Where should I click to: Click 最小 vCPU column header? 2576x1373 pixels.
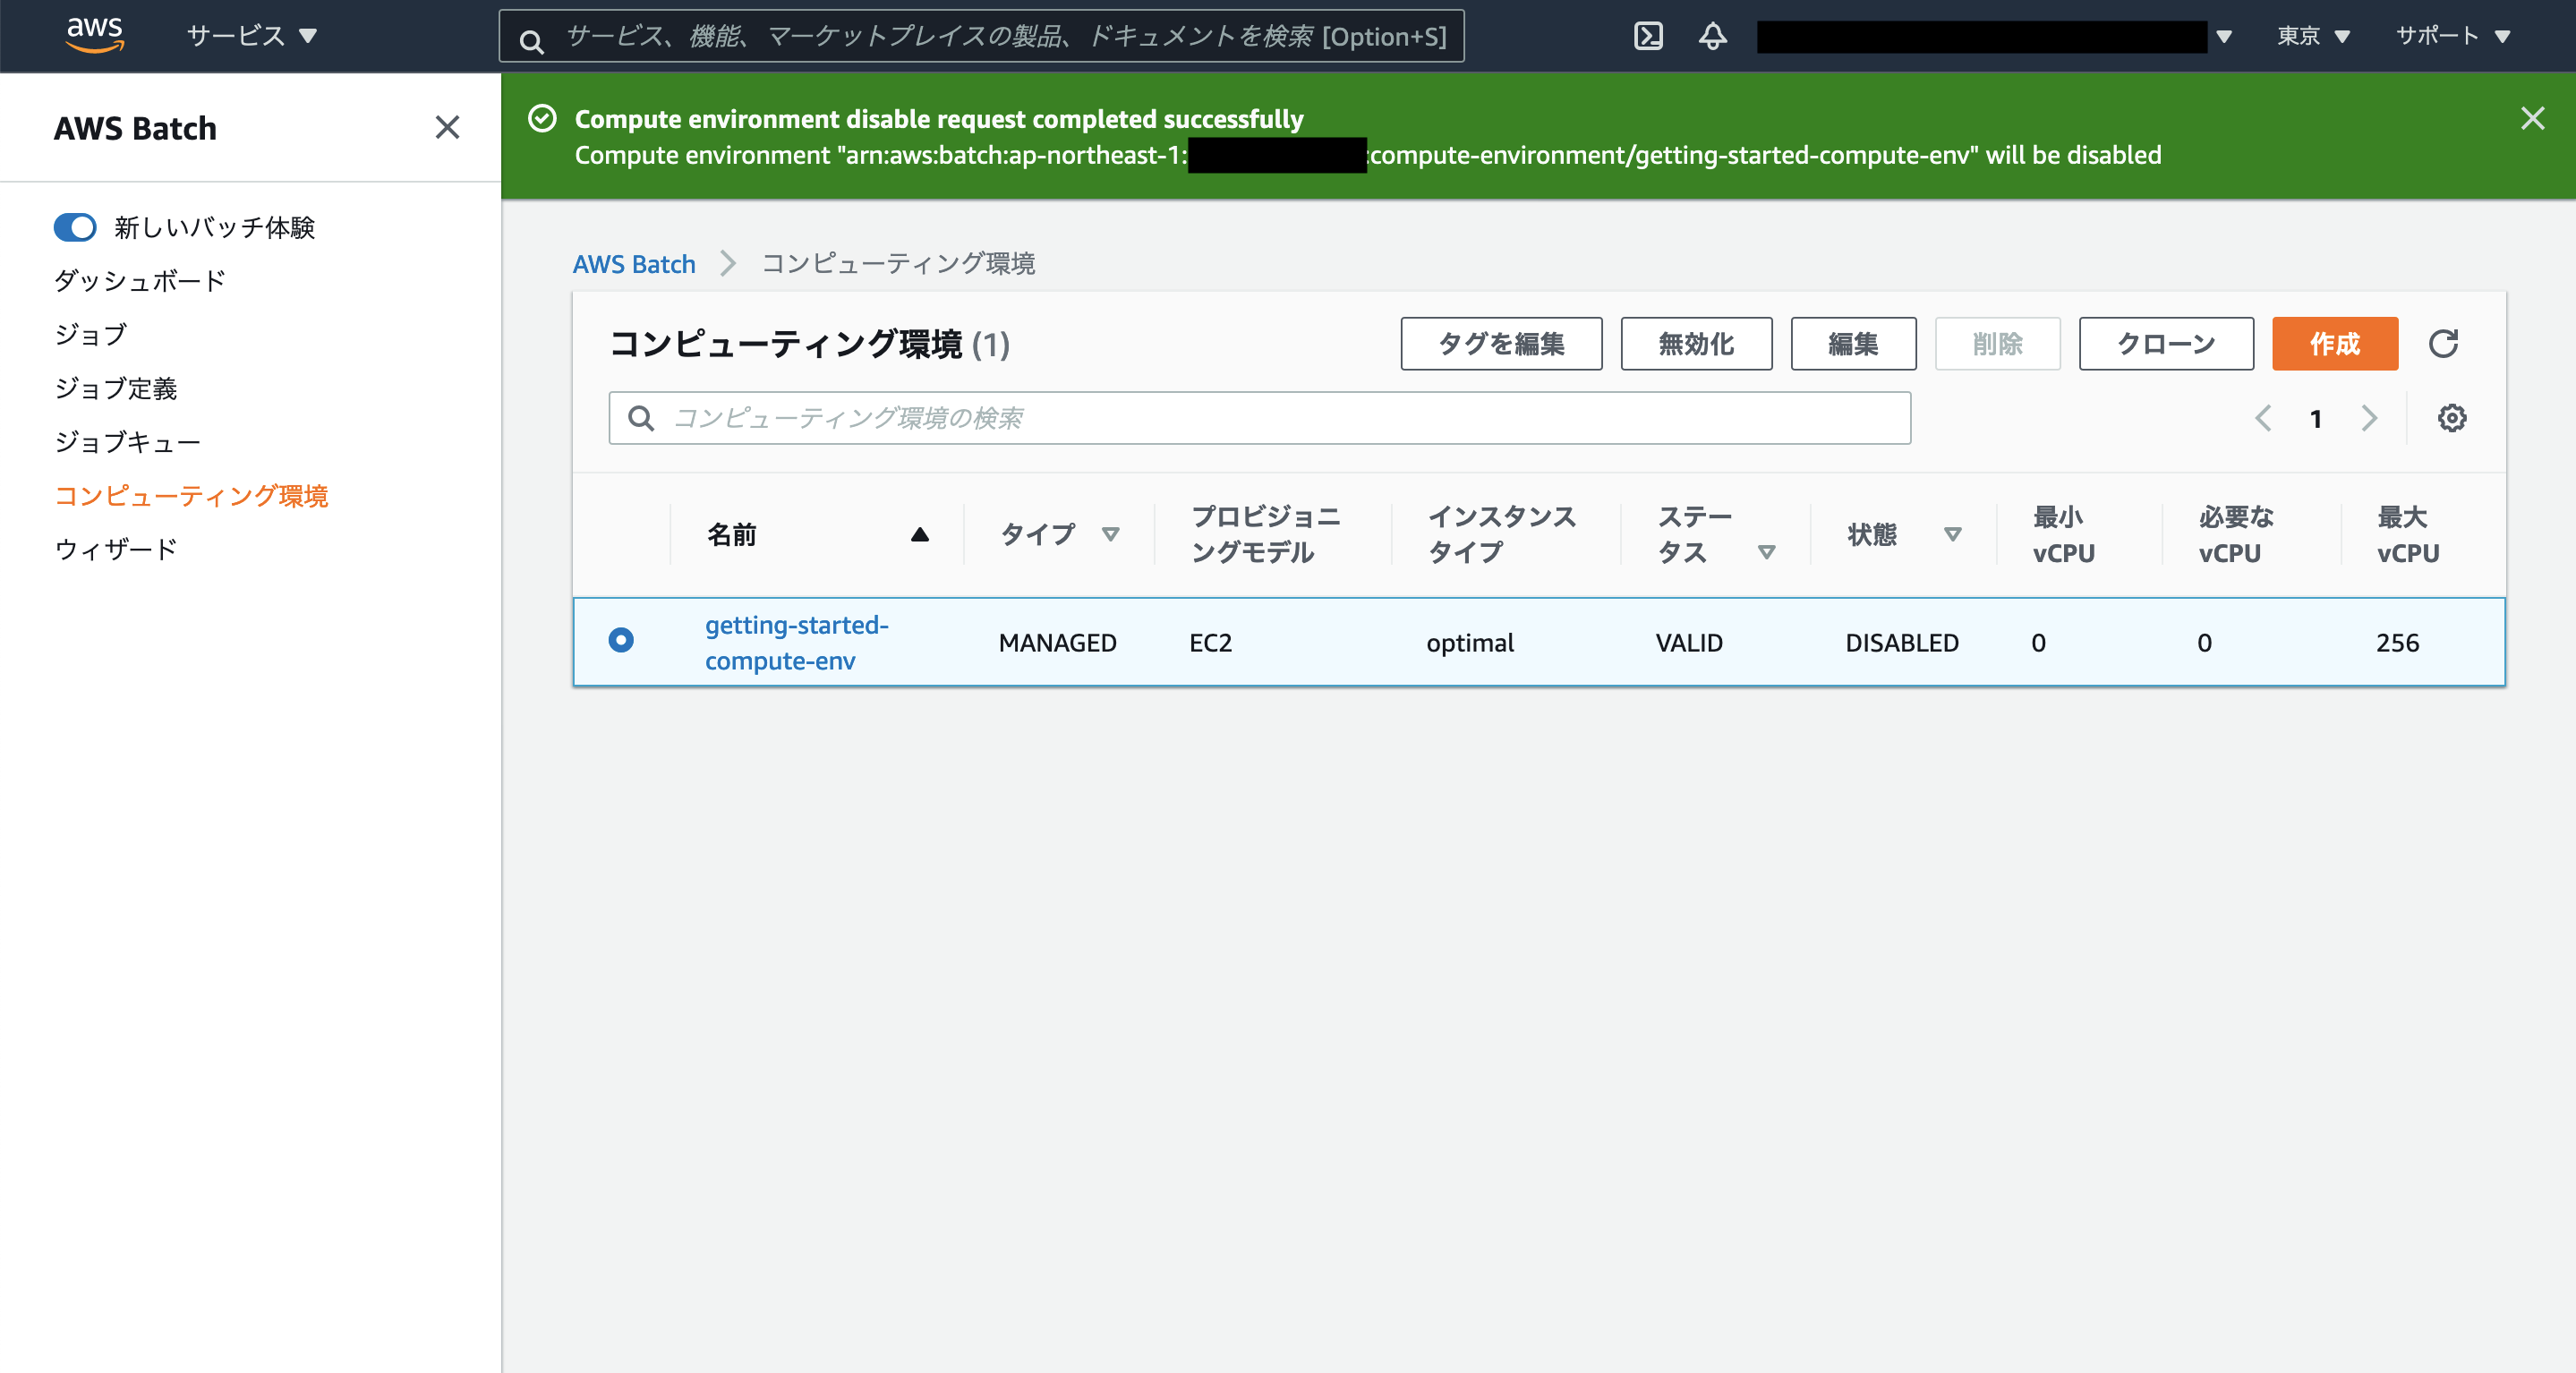click(2063, 535)
